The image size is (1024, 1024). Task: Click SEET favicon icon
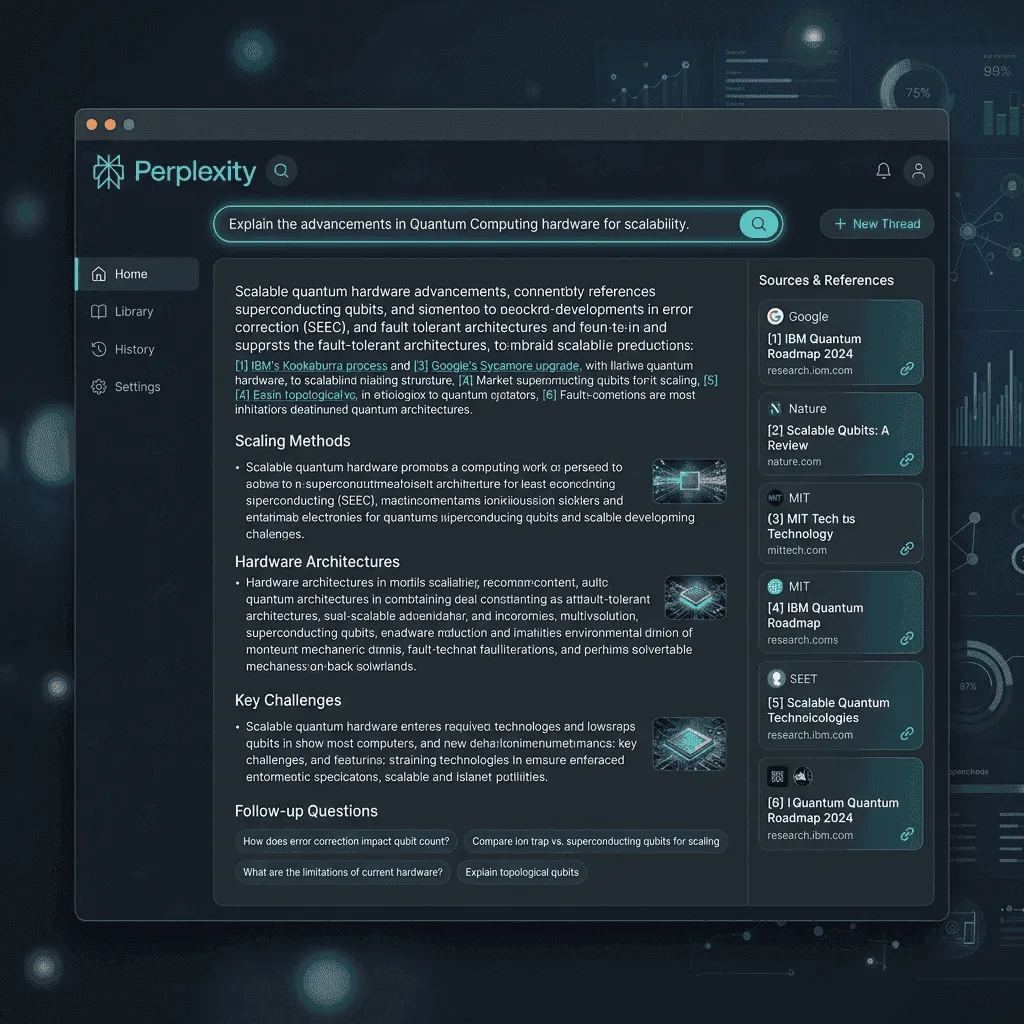tap(776, 679)
